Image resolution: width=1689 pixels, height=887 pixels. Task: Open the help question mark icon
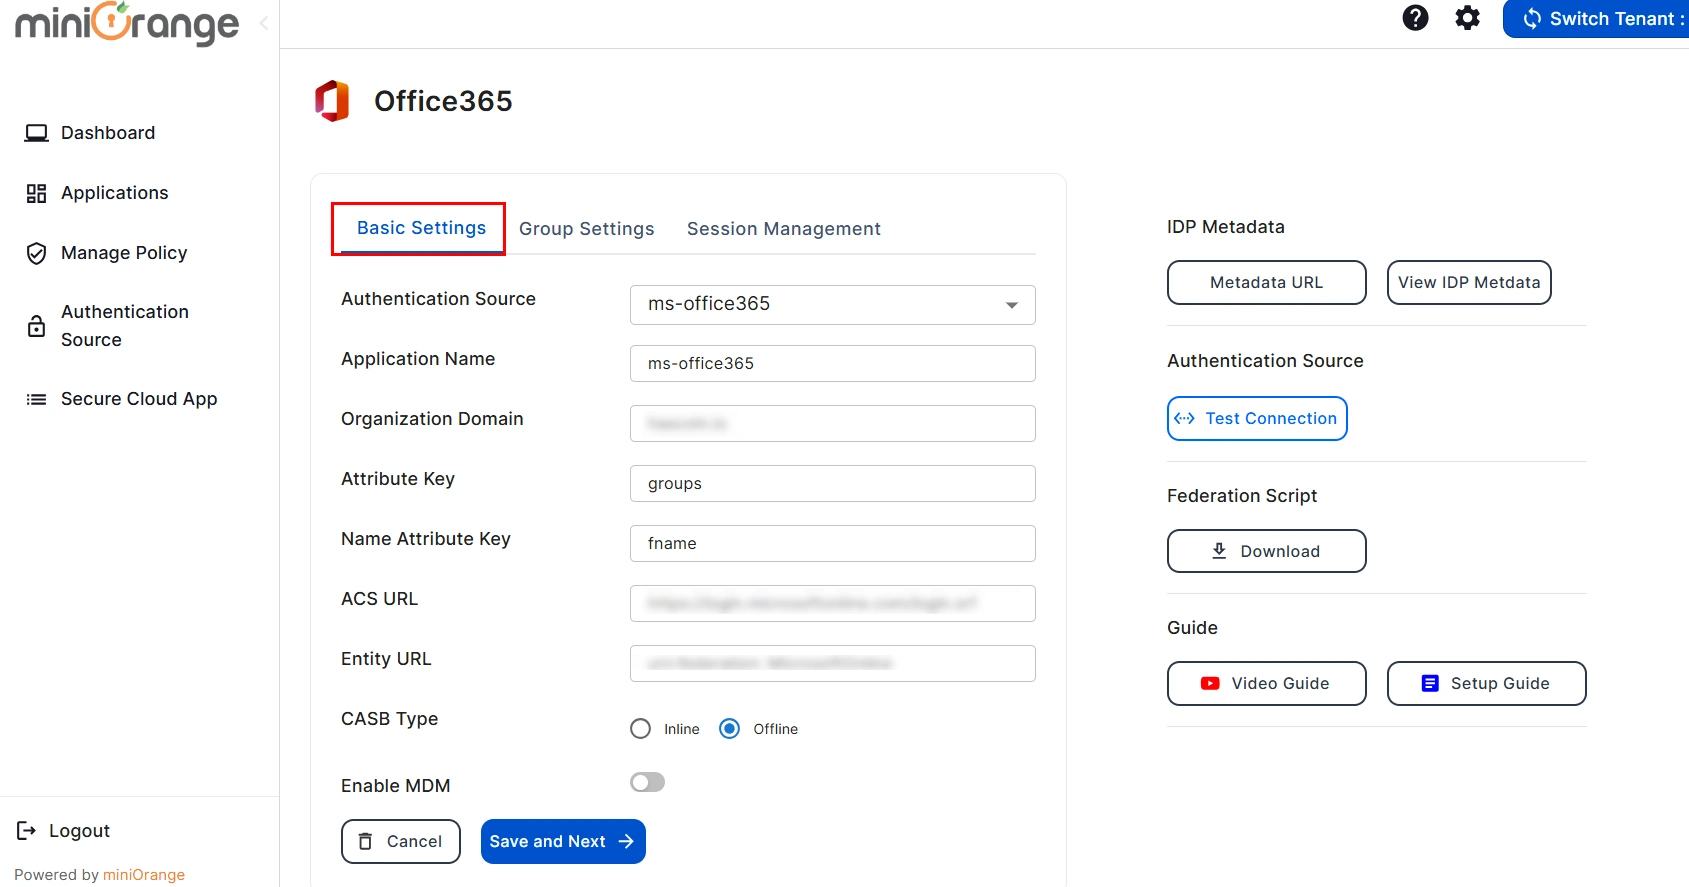coord(1415,18)
